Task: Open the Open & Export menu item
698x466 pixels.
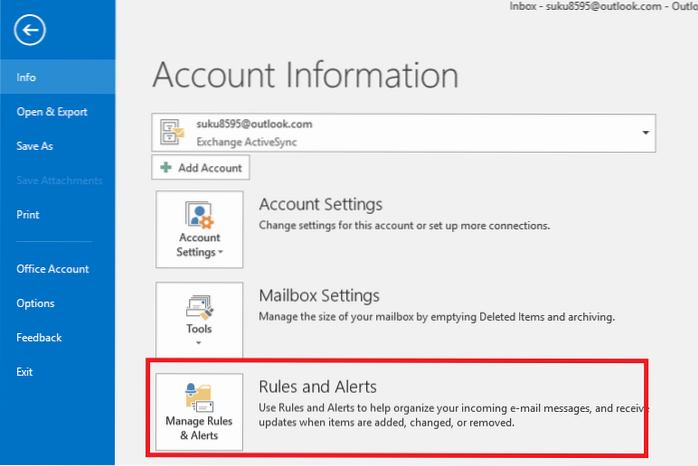Action: [x=51, y=111]
